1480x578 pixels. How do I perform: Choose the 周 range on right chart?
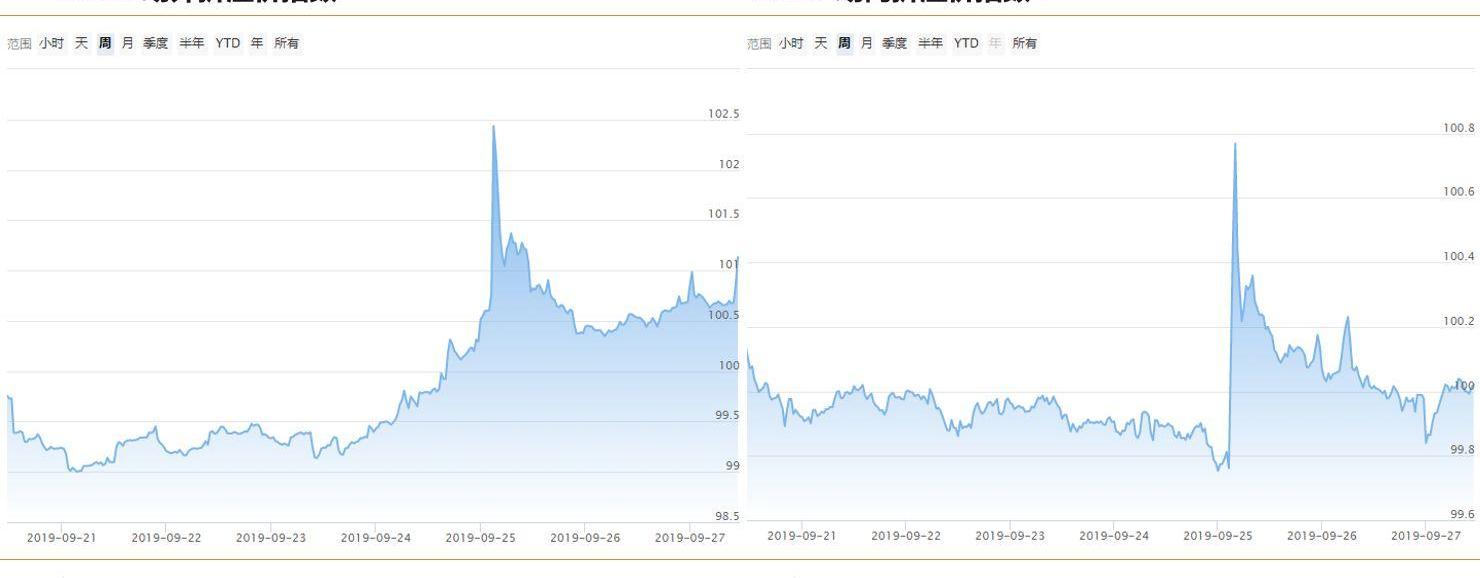click(845, 43)
